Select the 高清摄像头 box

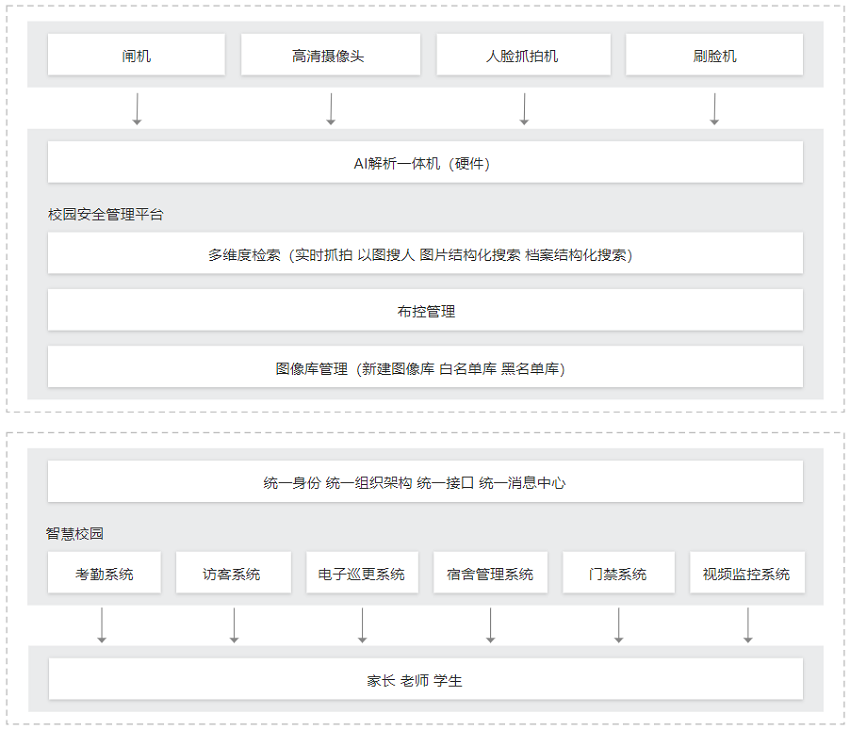click(330, 55)
